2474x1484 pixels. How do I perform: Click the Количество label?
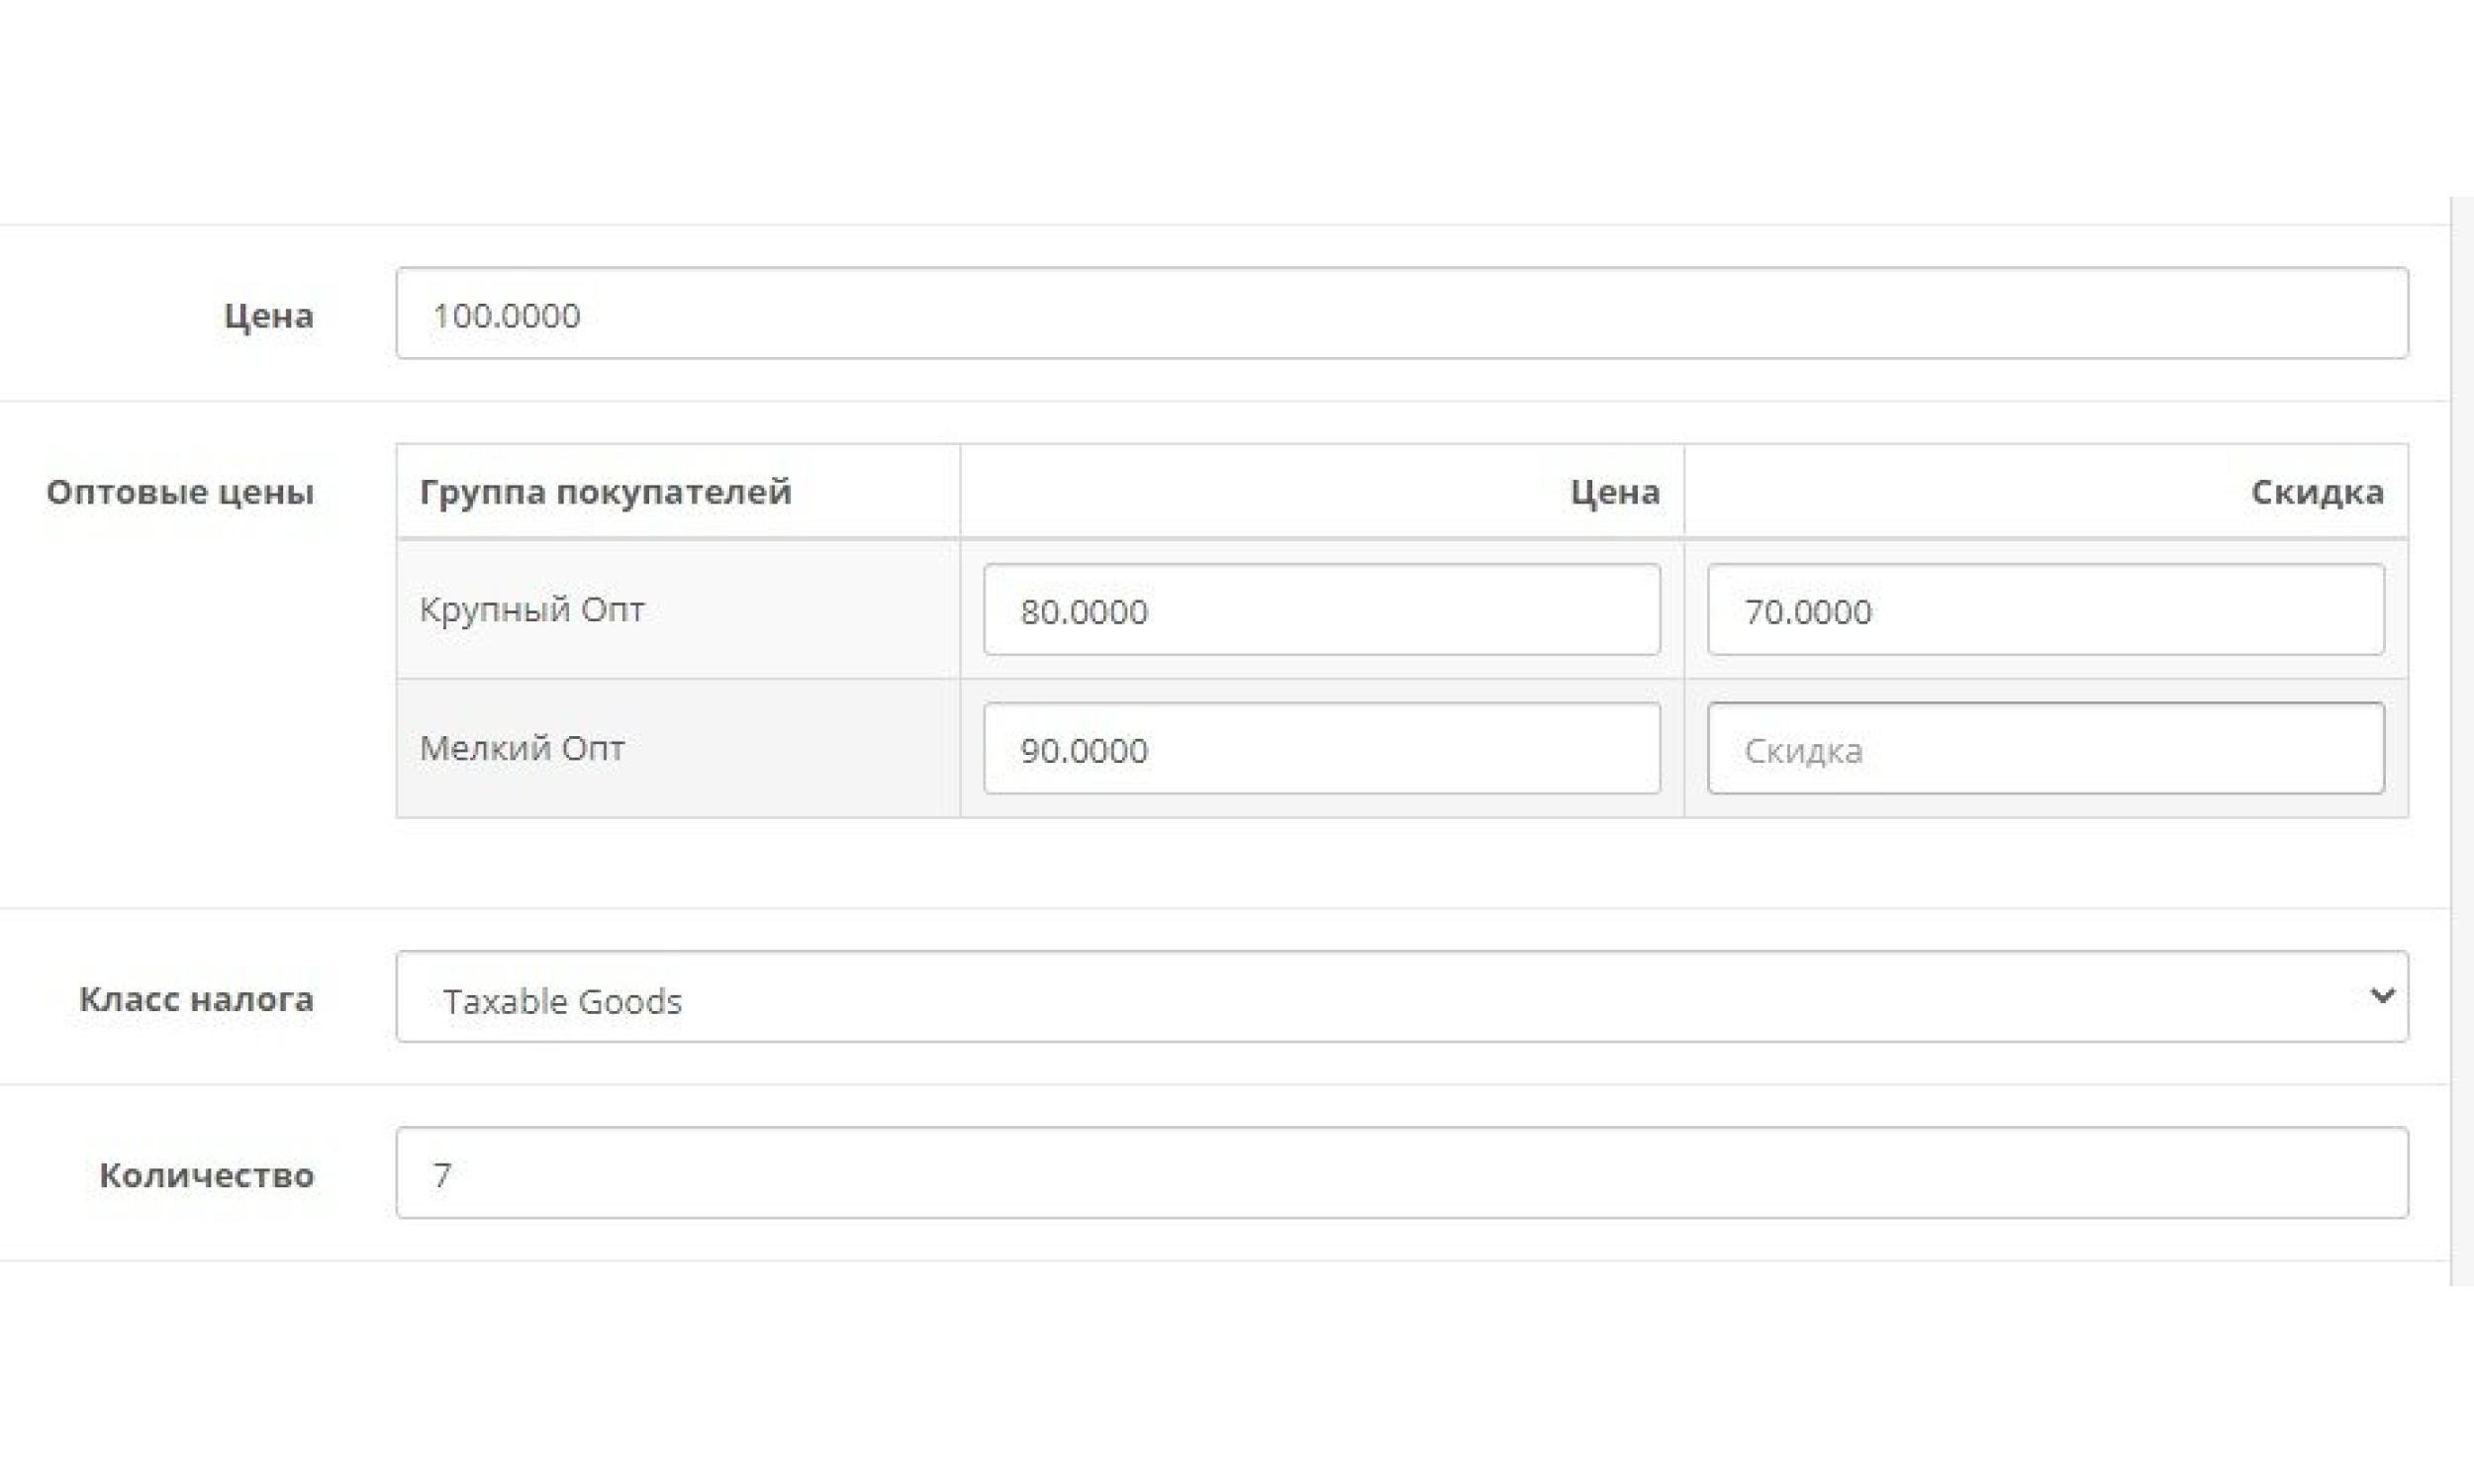coord(206,1175)
